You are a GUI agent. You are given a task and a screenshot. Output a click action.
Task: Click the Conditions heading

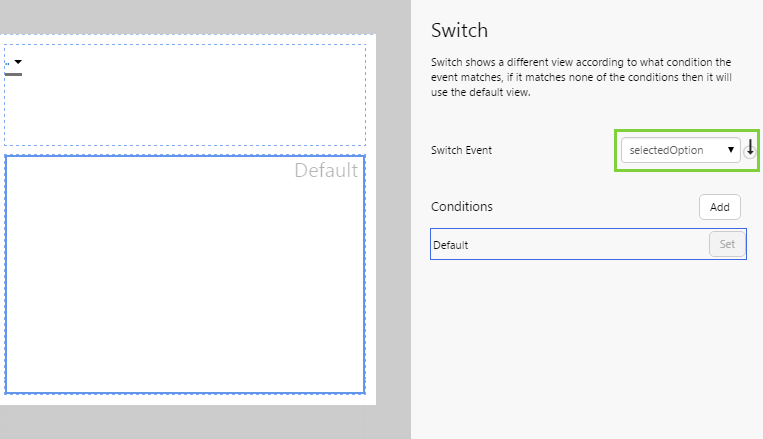[x=462, y=206]
